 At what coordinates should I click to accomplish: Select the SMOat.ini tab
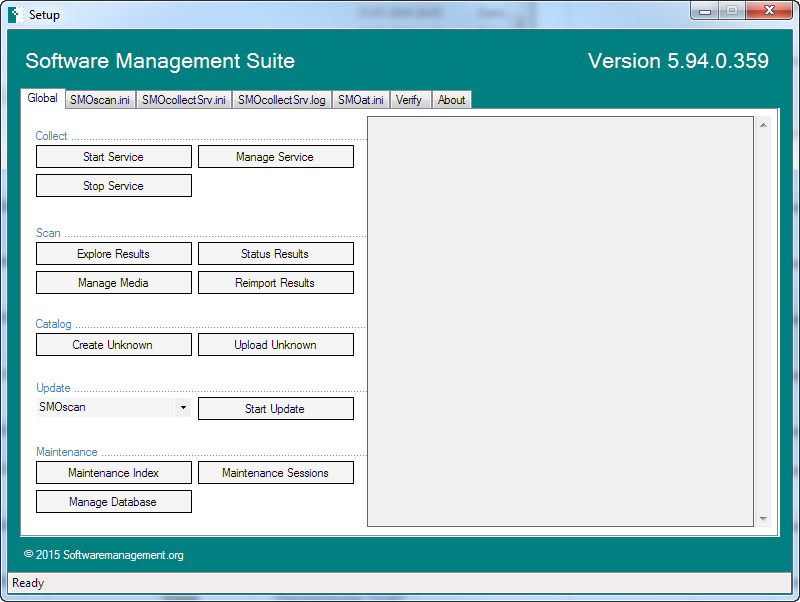point(360,100)
